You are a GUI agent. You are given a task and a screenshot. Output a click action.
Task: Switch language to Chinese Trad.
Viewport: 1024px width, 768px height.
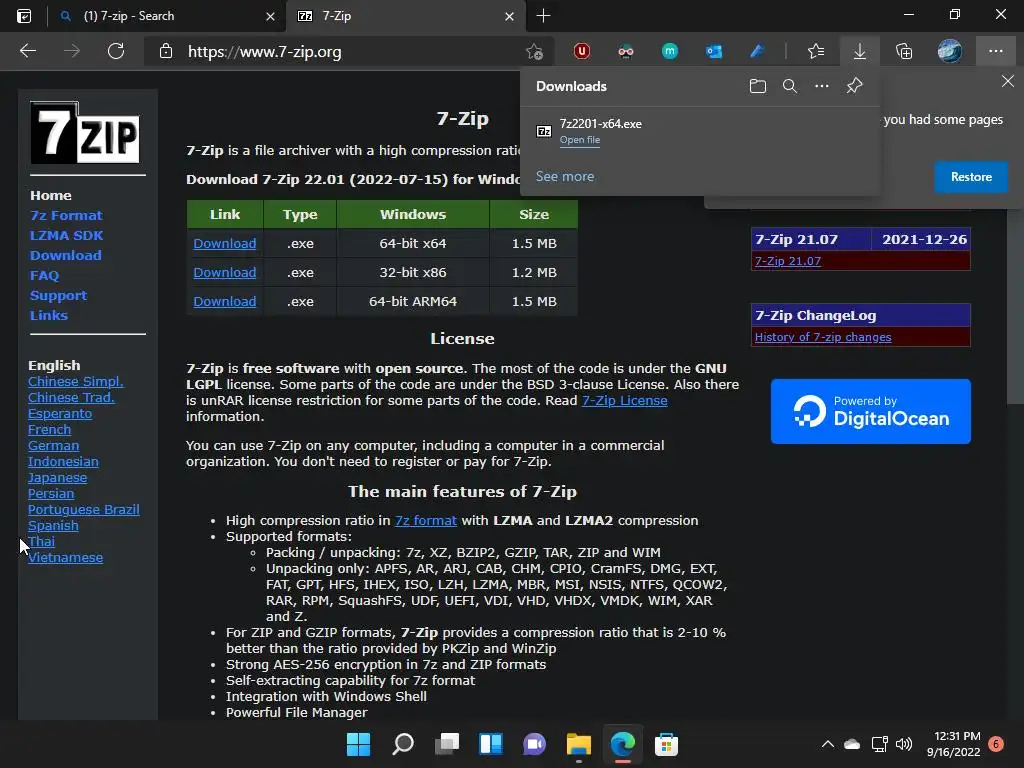[71, 398]
